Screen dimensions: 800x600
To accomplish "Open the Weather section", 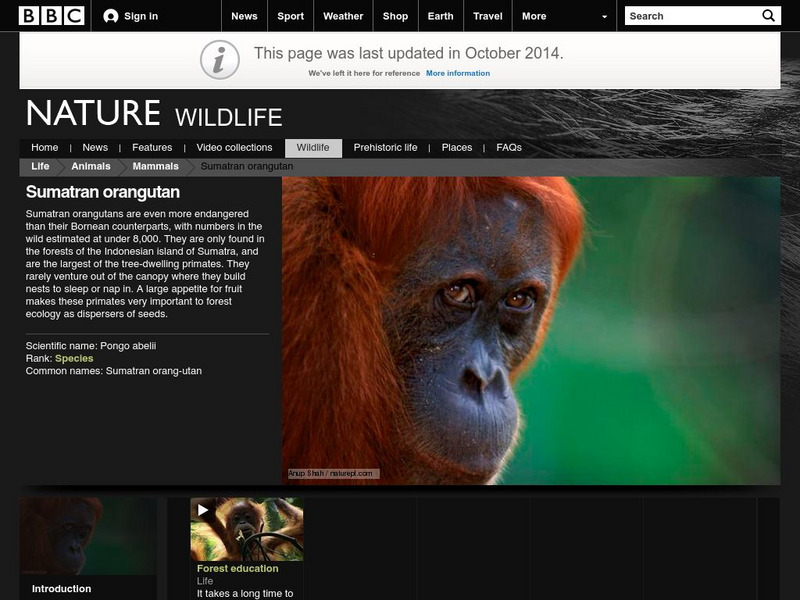I will [x=343, y=16].
